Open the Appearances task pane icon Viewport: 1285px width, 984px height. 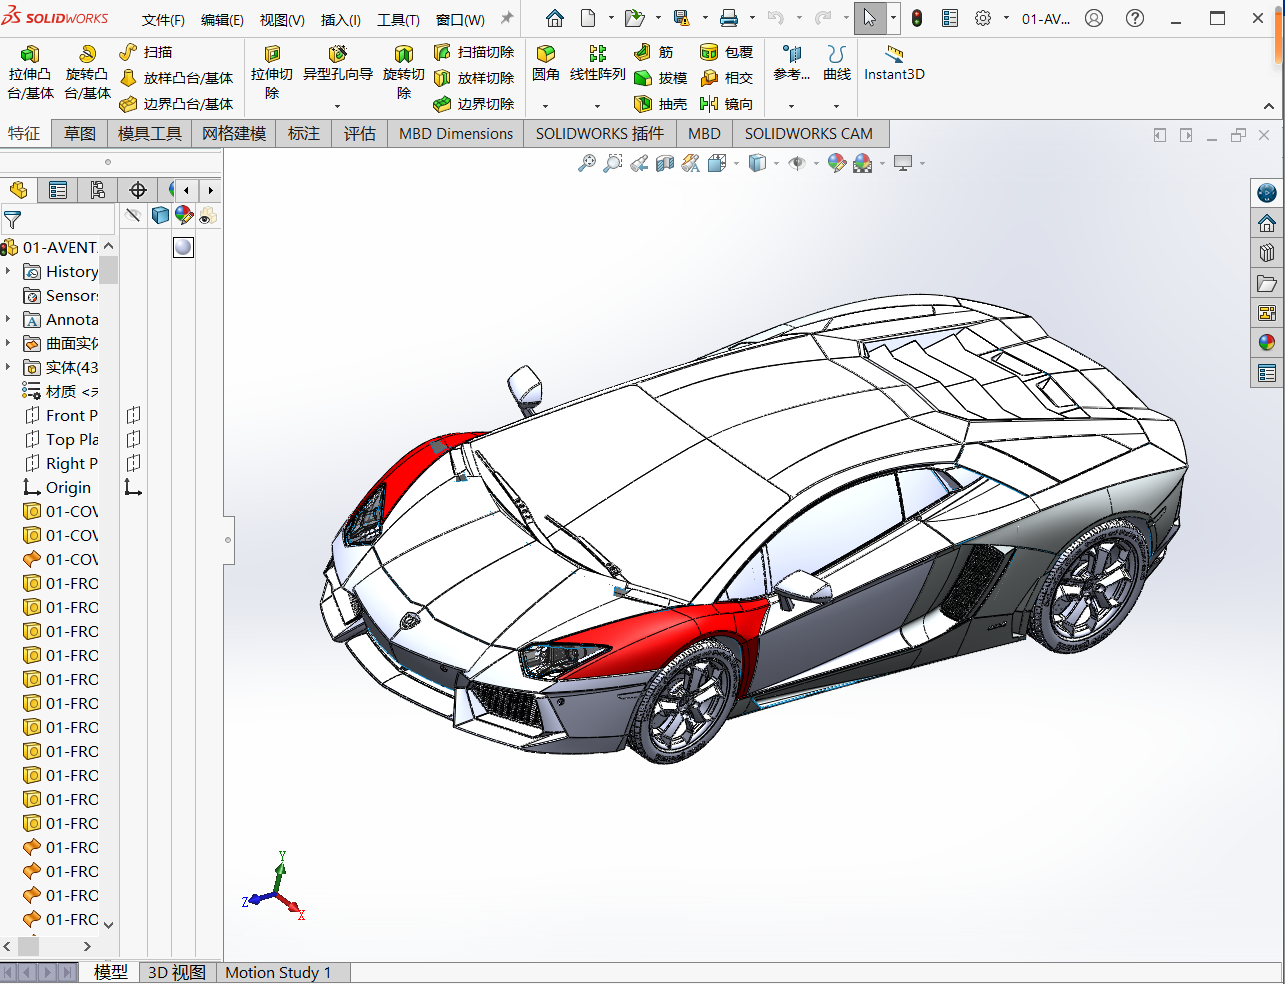pyautogui.click(x=1267, y=342)
